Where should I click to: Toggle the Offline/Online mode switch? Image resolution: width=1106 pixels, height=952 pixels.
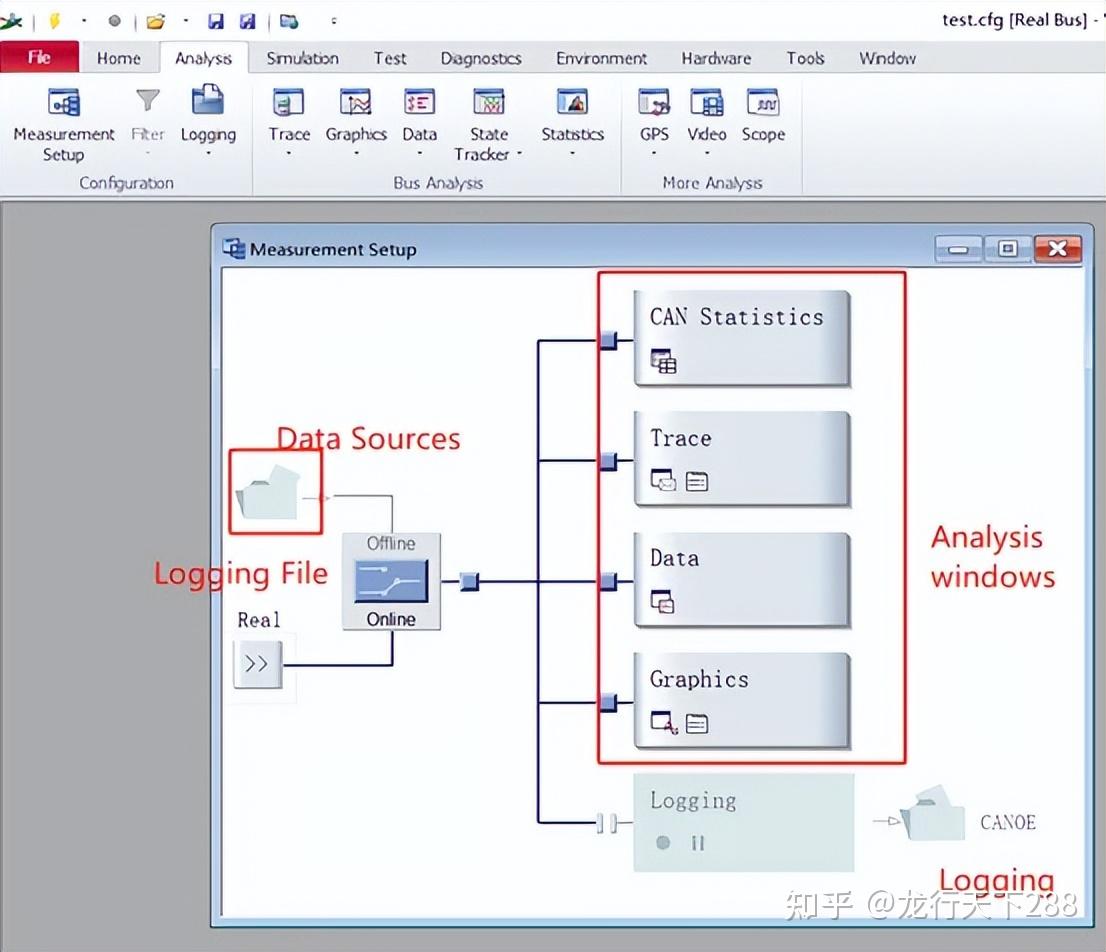coord(391,581)
